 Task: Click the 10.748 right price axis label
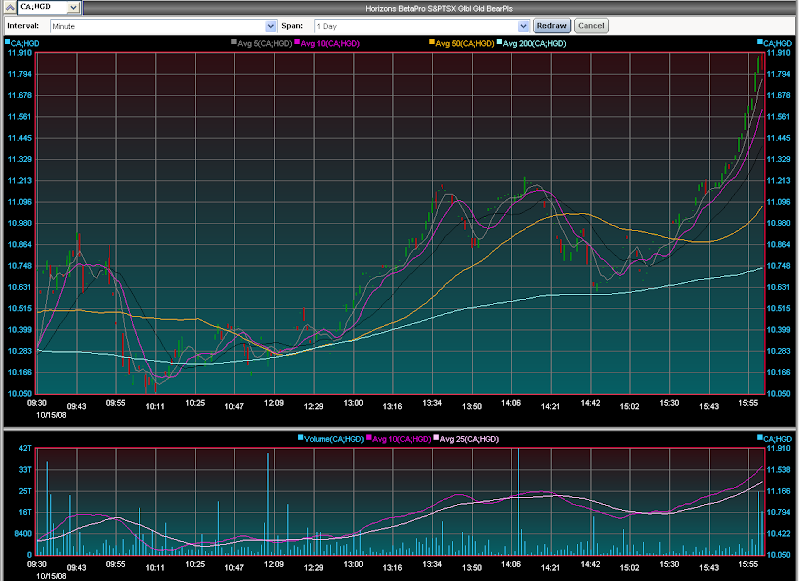pyautogui.click(x=779, y=266)
